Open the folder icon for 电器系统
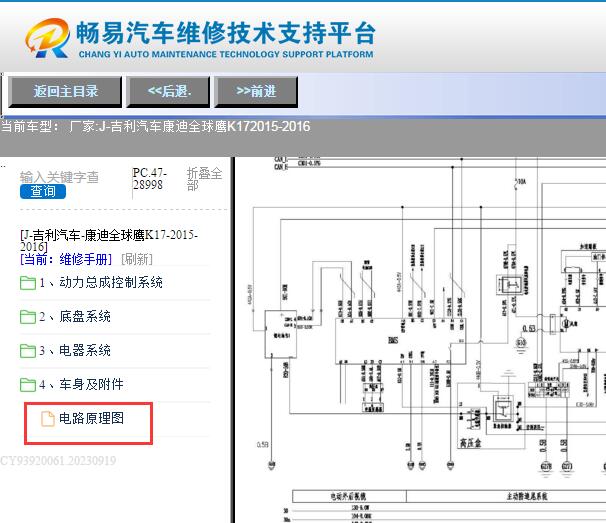The image size is (606, 523). [x=28, y=351]
